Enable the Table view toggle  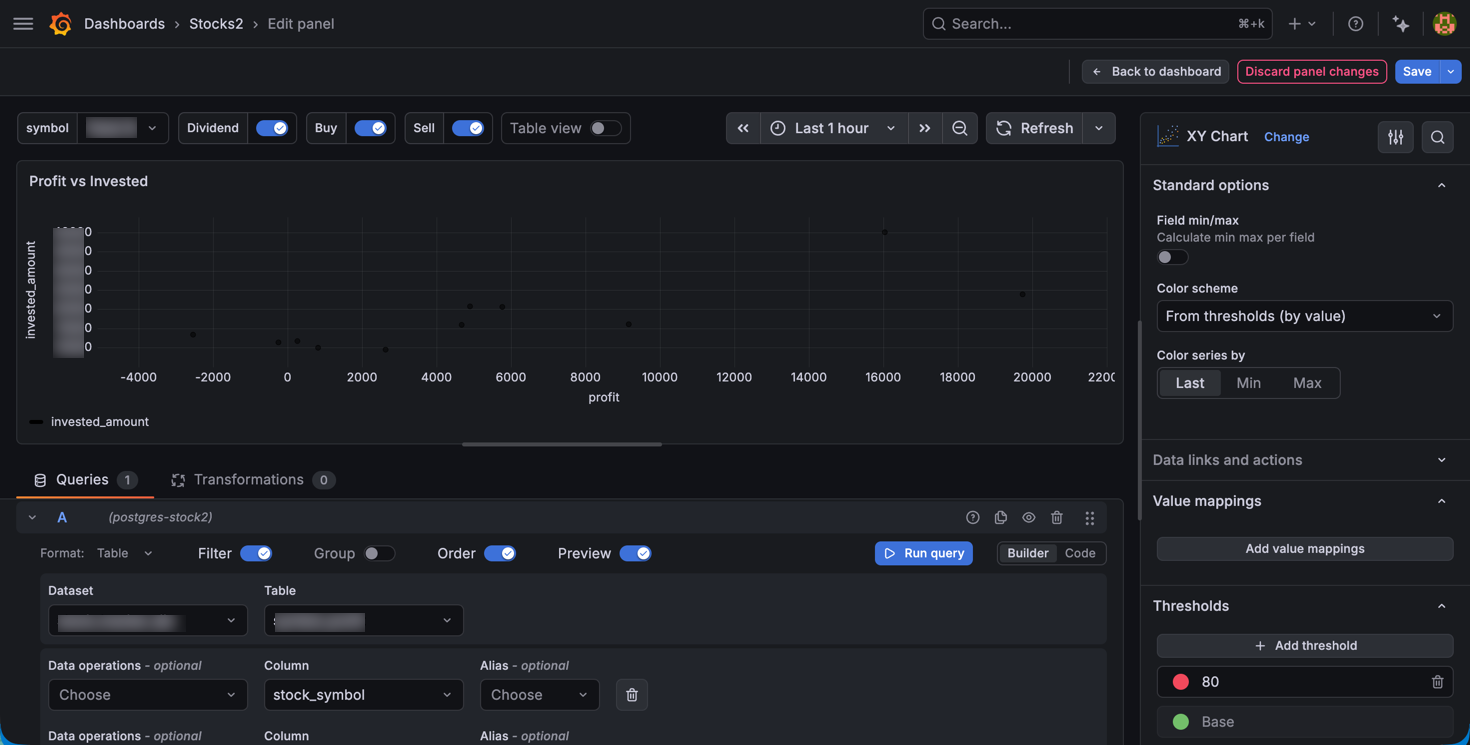605,128
